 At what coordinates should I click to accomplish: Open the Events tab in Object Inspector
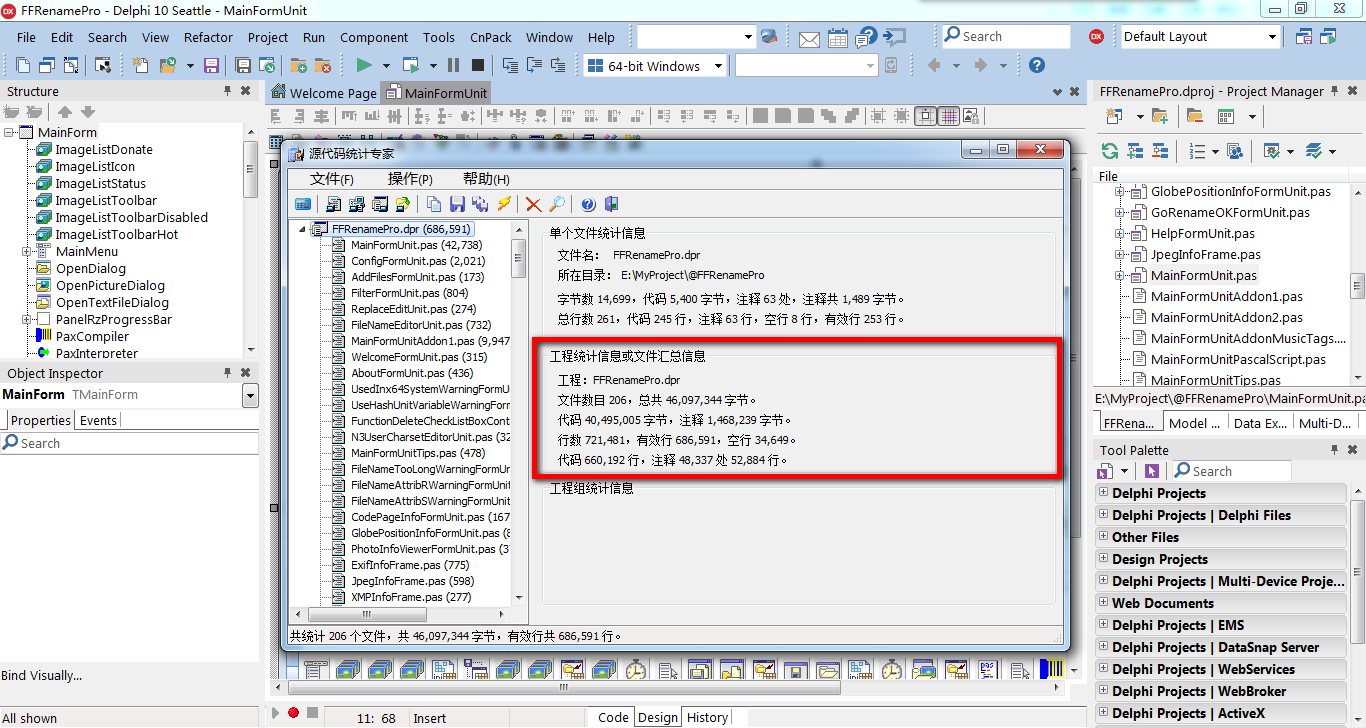[98, 420]
